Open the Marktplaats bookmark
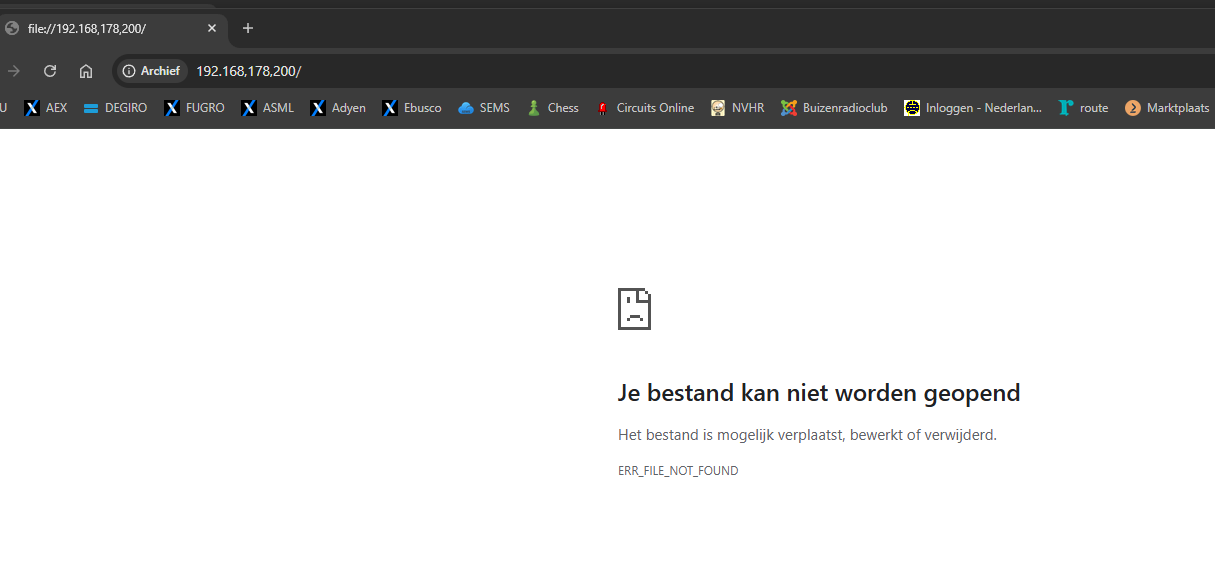Viewport: 1215px width, 570px height. [x=1167, y=108]
